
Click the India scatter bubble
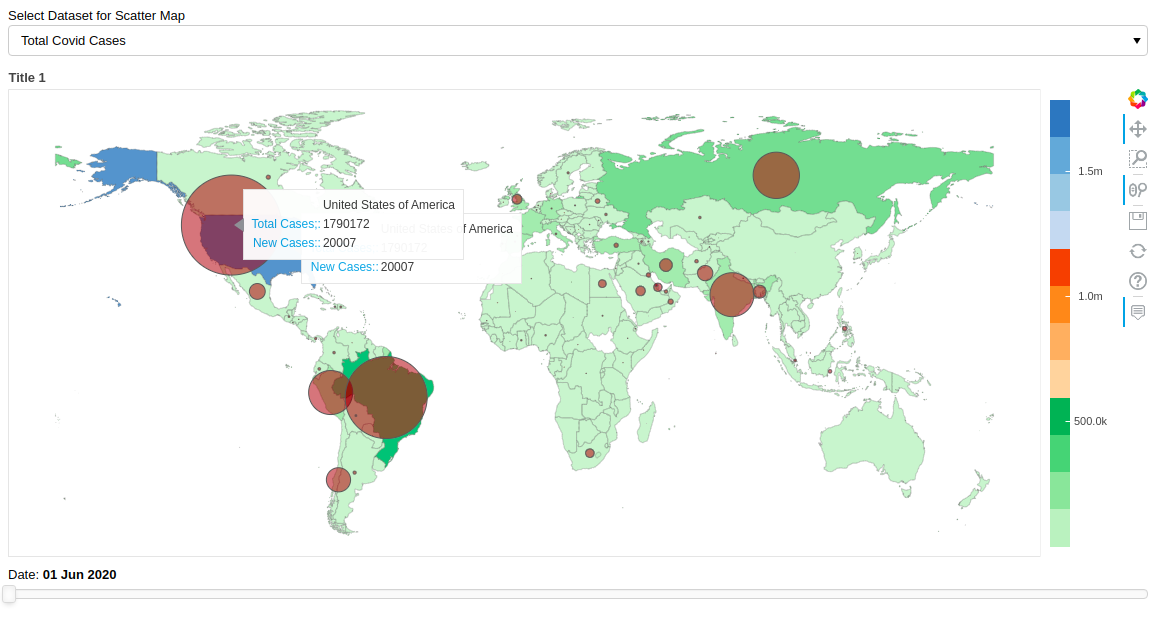pos(732,295)
